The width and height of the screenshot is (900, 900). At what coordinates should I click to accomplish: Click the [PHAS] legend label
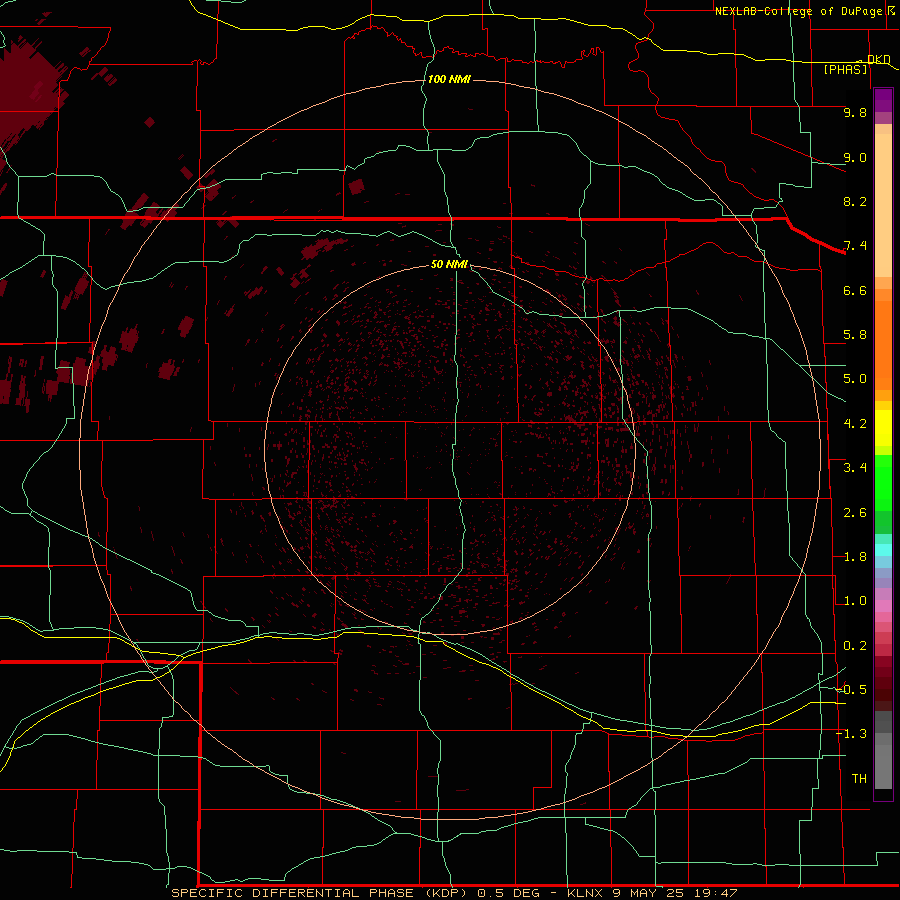tap(845, 69)
